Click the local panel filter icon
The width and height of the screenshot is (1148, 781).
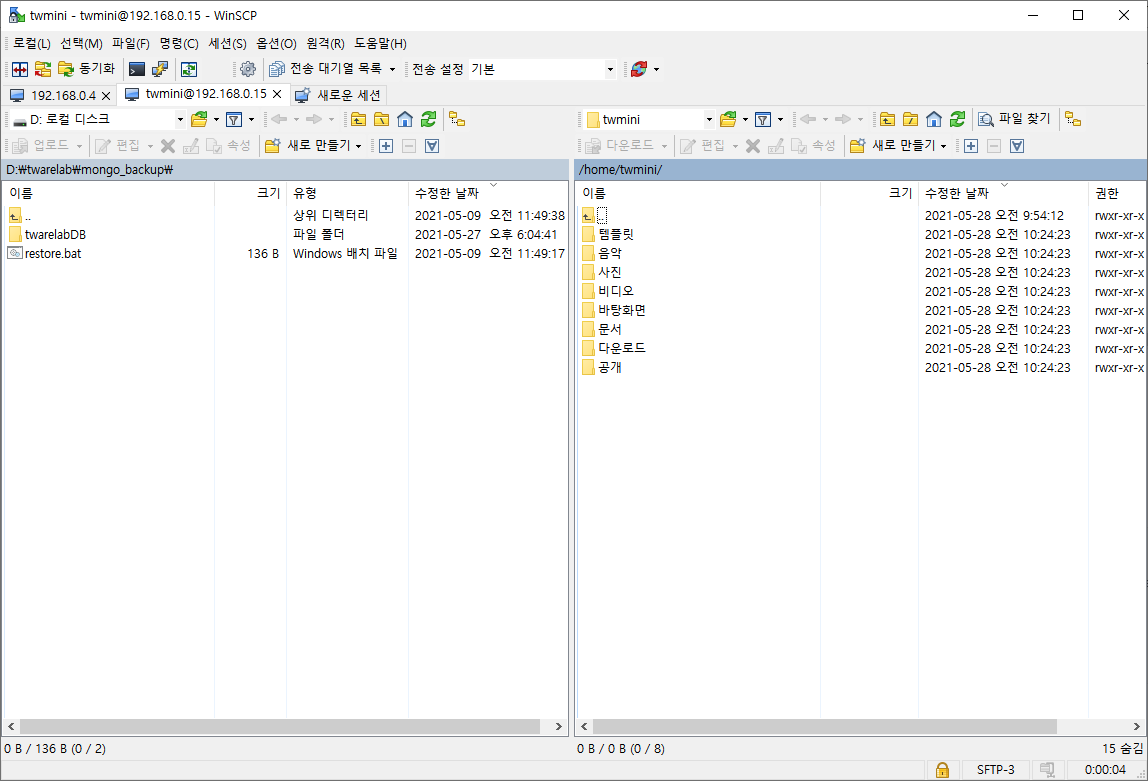(234, 119)
